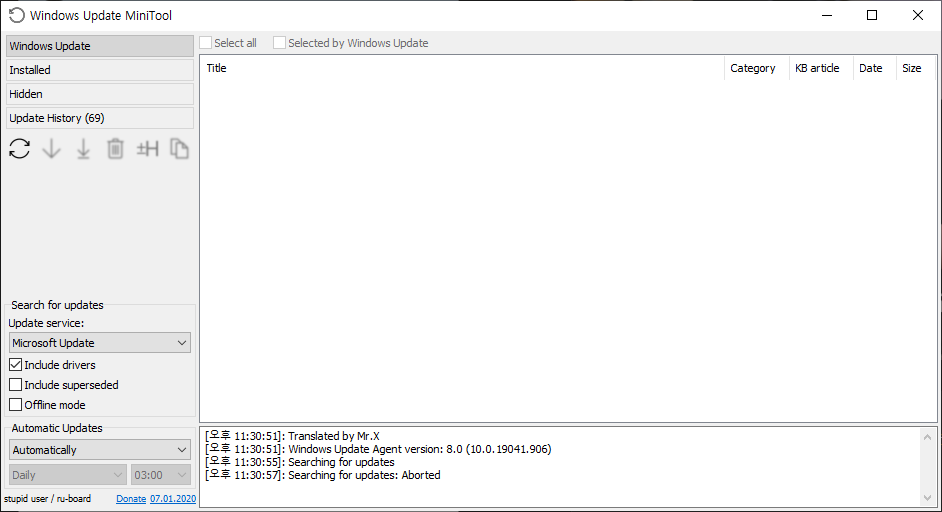Click log scrollbar up arrow
The height and width of the screenshot is (512, 942).
point(927,437)
